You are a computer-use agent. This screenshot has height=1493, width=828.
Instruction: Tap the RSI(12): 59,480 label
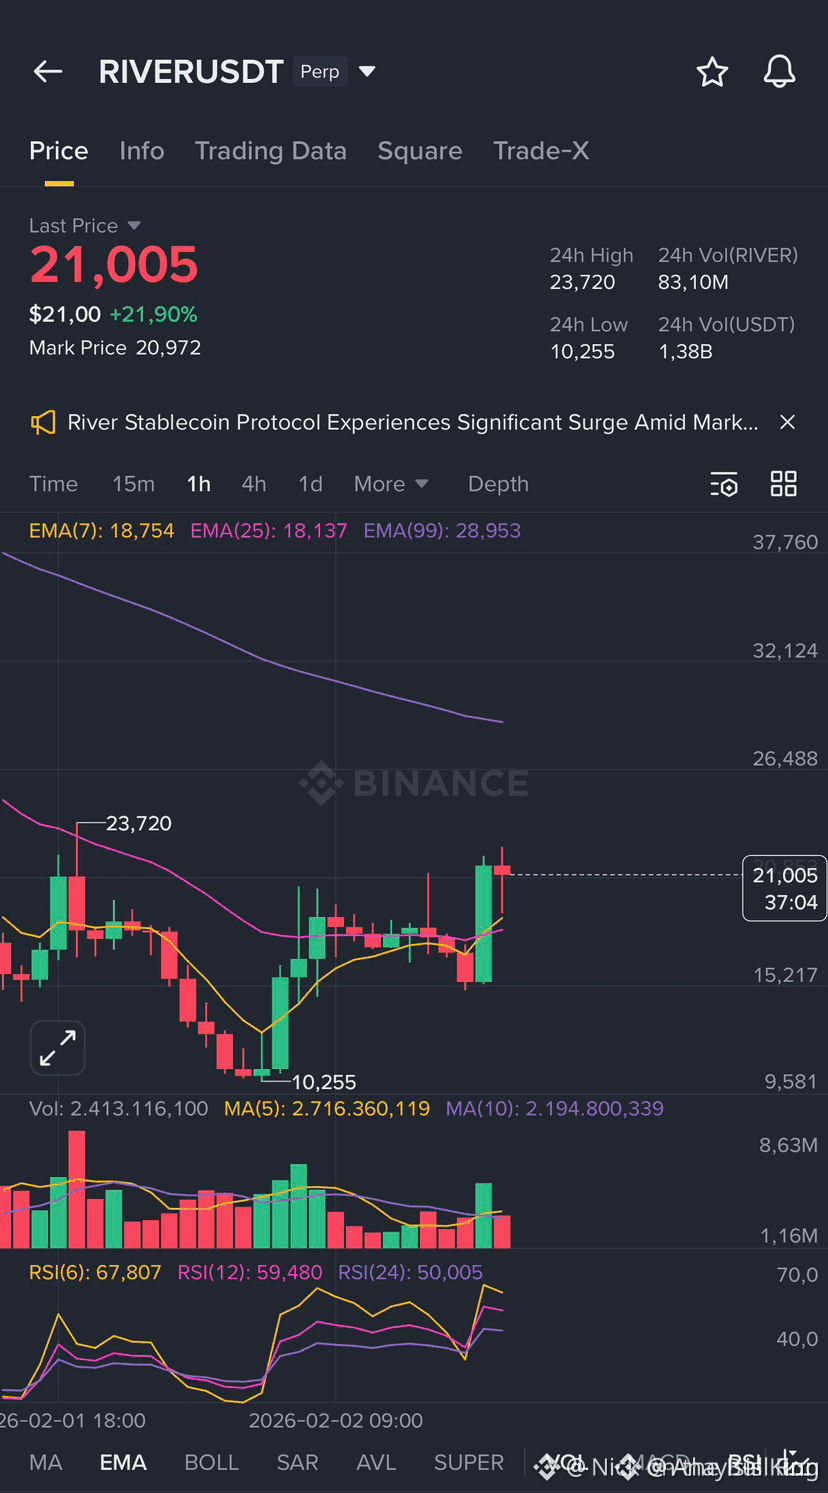click(250, 1273)
